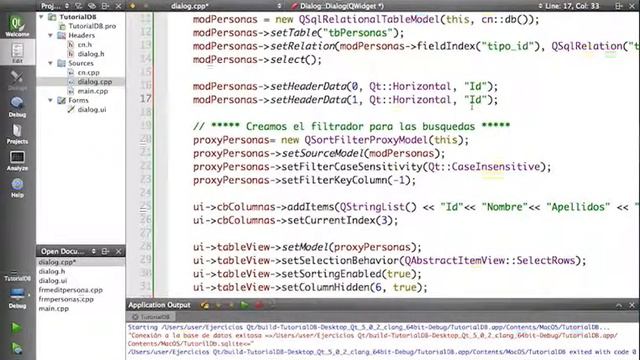Re-run application via green play in output pane
The image size is (640, 360).
click(x=244, y=305)
